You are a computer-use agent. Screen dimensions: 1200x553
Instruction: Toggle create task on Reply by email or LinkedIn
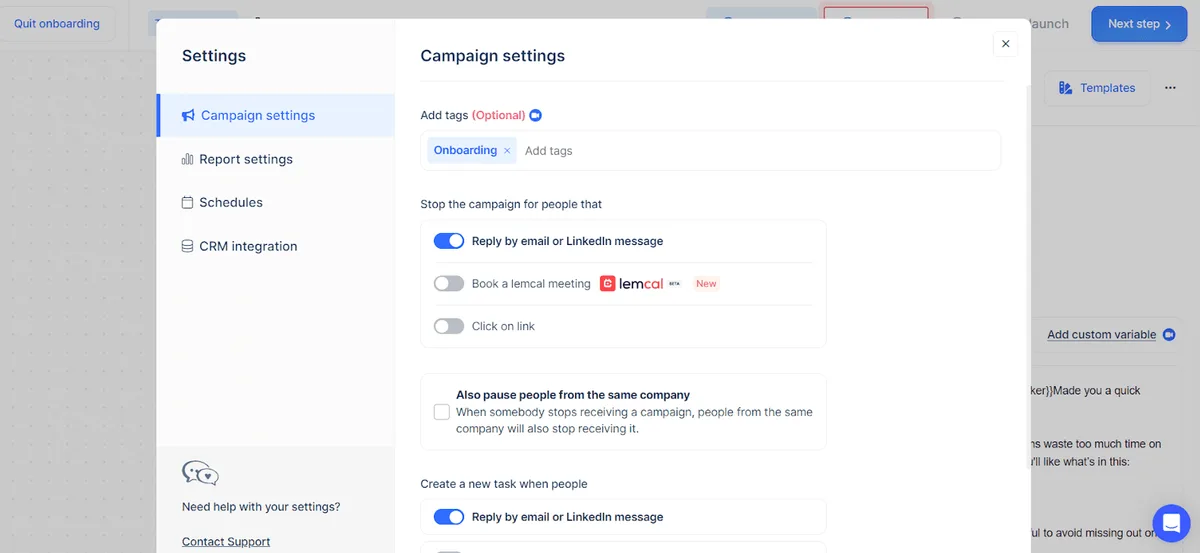(449, 517)
